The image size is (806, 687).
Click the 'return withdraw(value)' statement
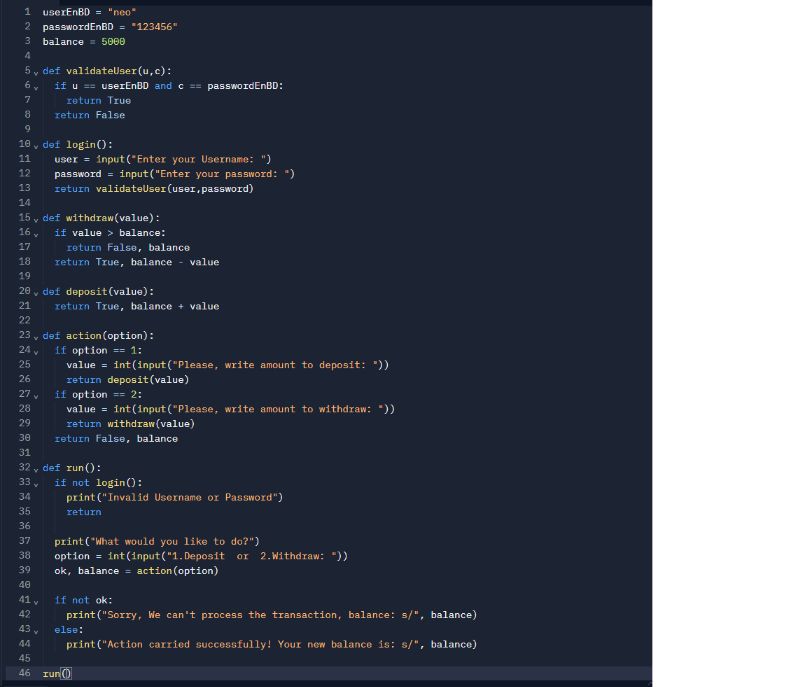[x=131, y=424]
